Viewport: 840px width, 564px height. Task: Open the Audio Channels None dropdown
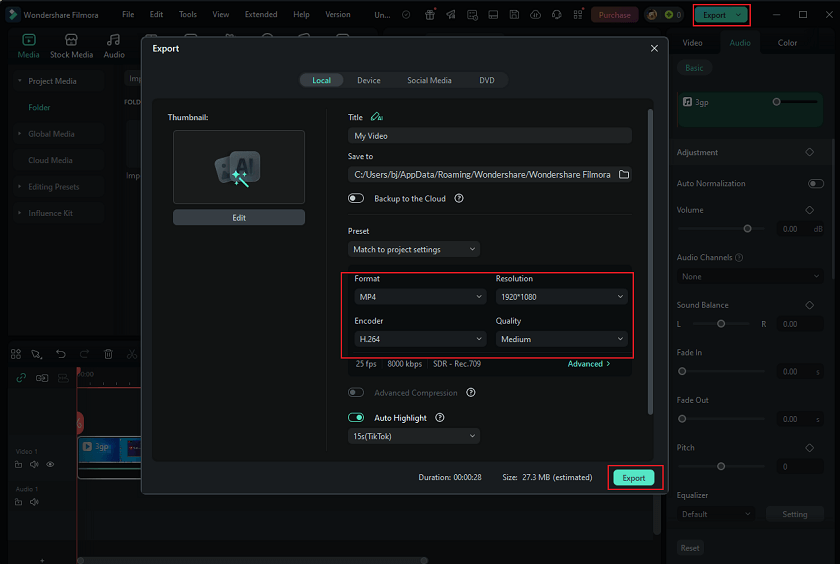(x=750, y=276)
